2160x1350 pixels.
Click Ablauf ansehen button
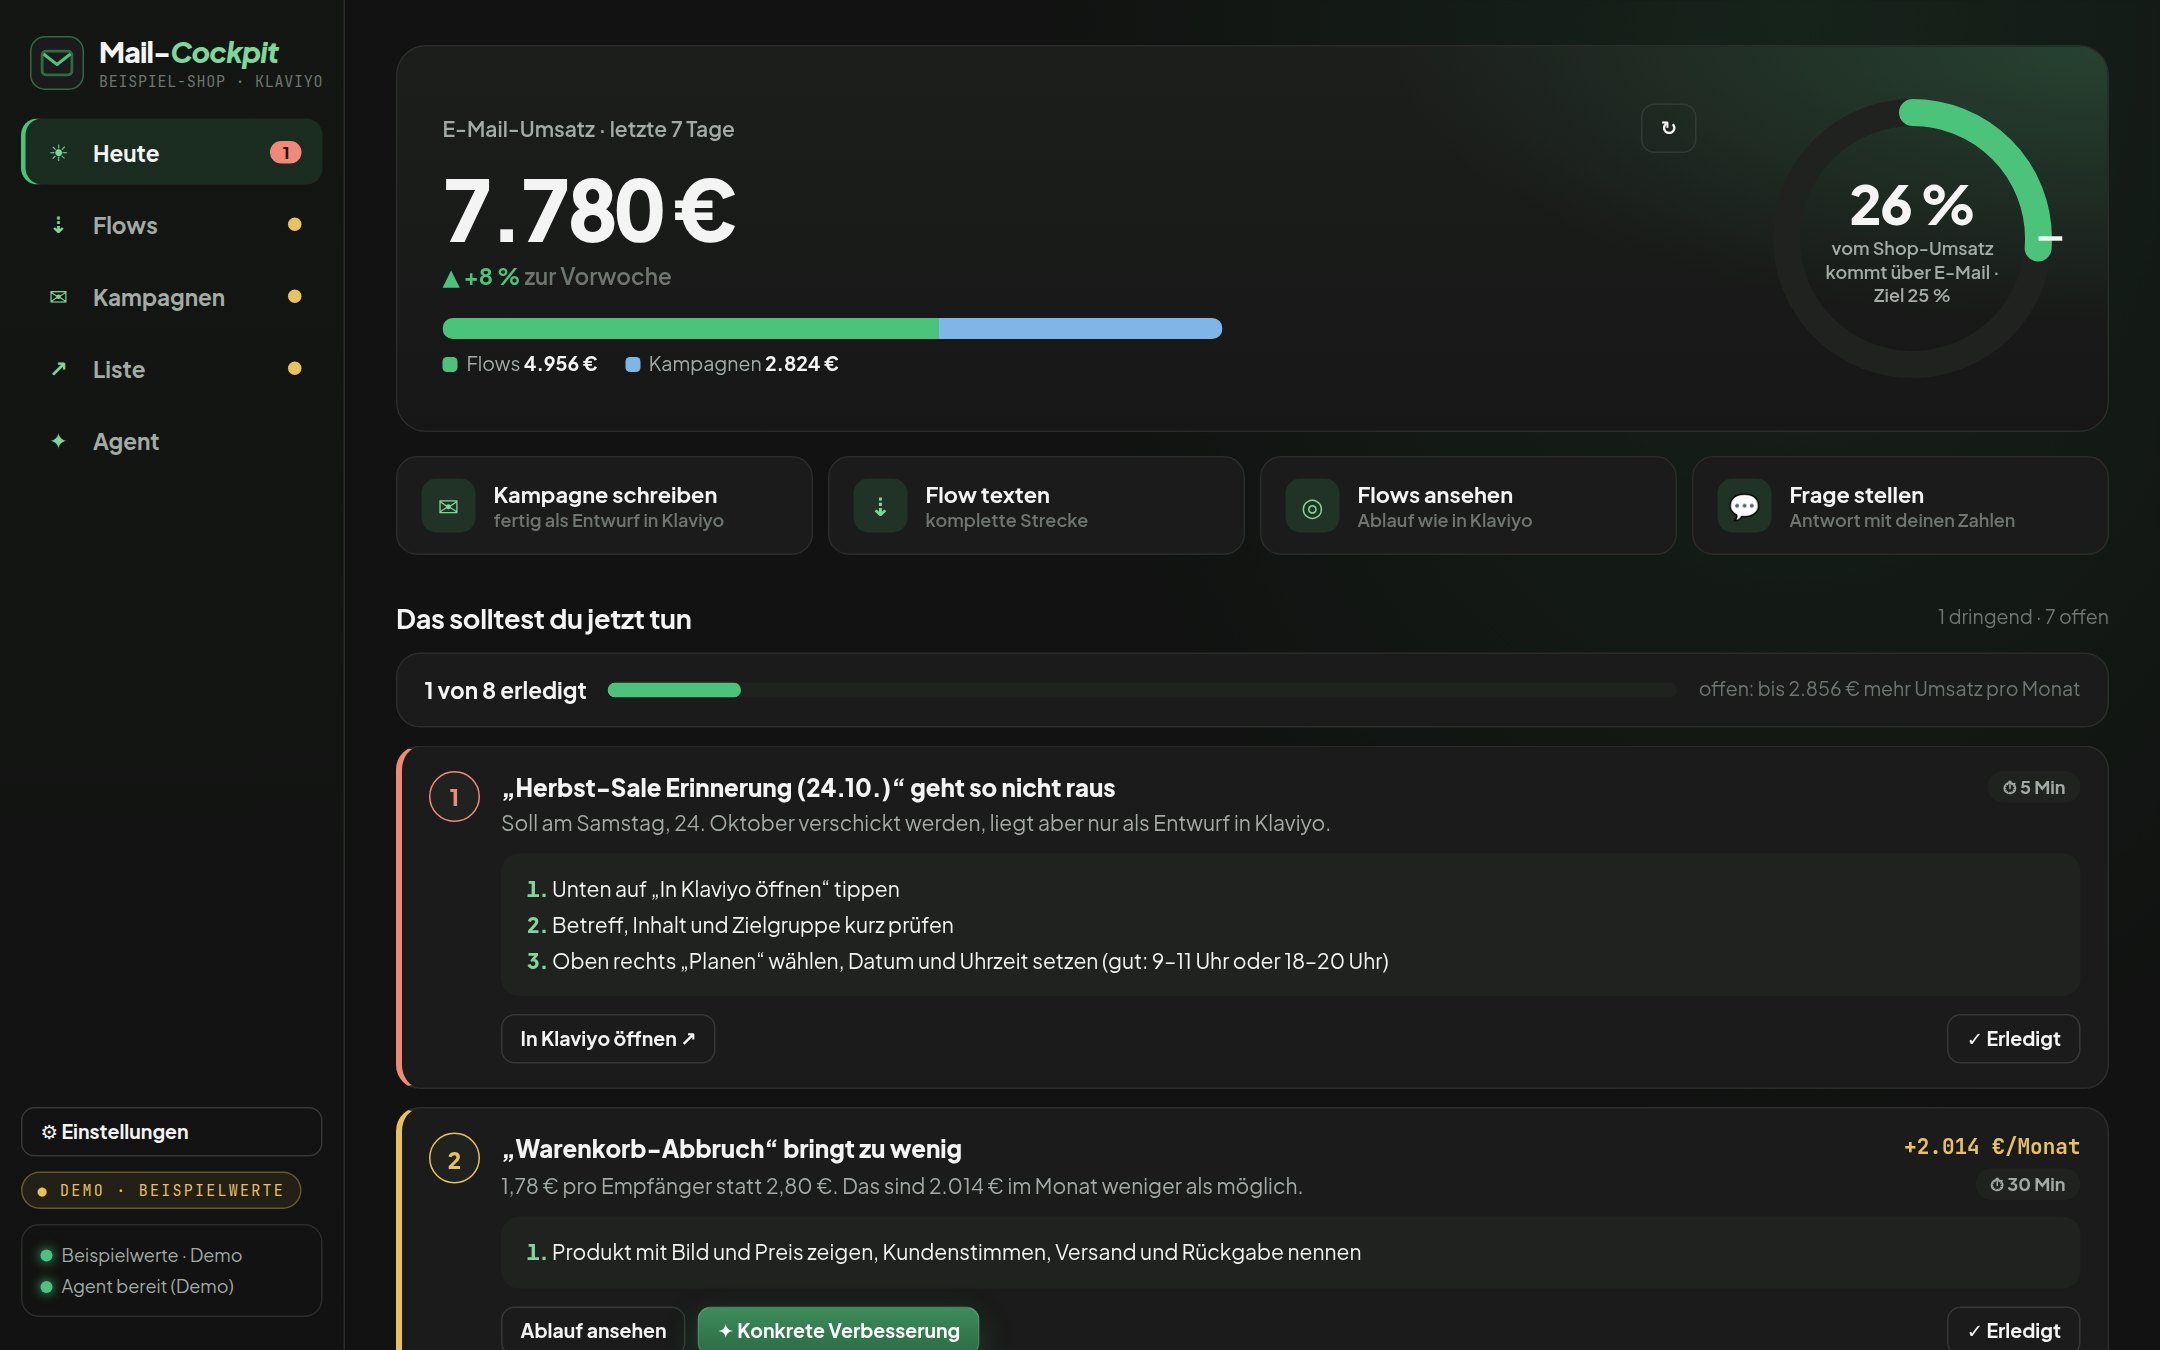click(593, 1330)
